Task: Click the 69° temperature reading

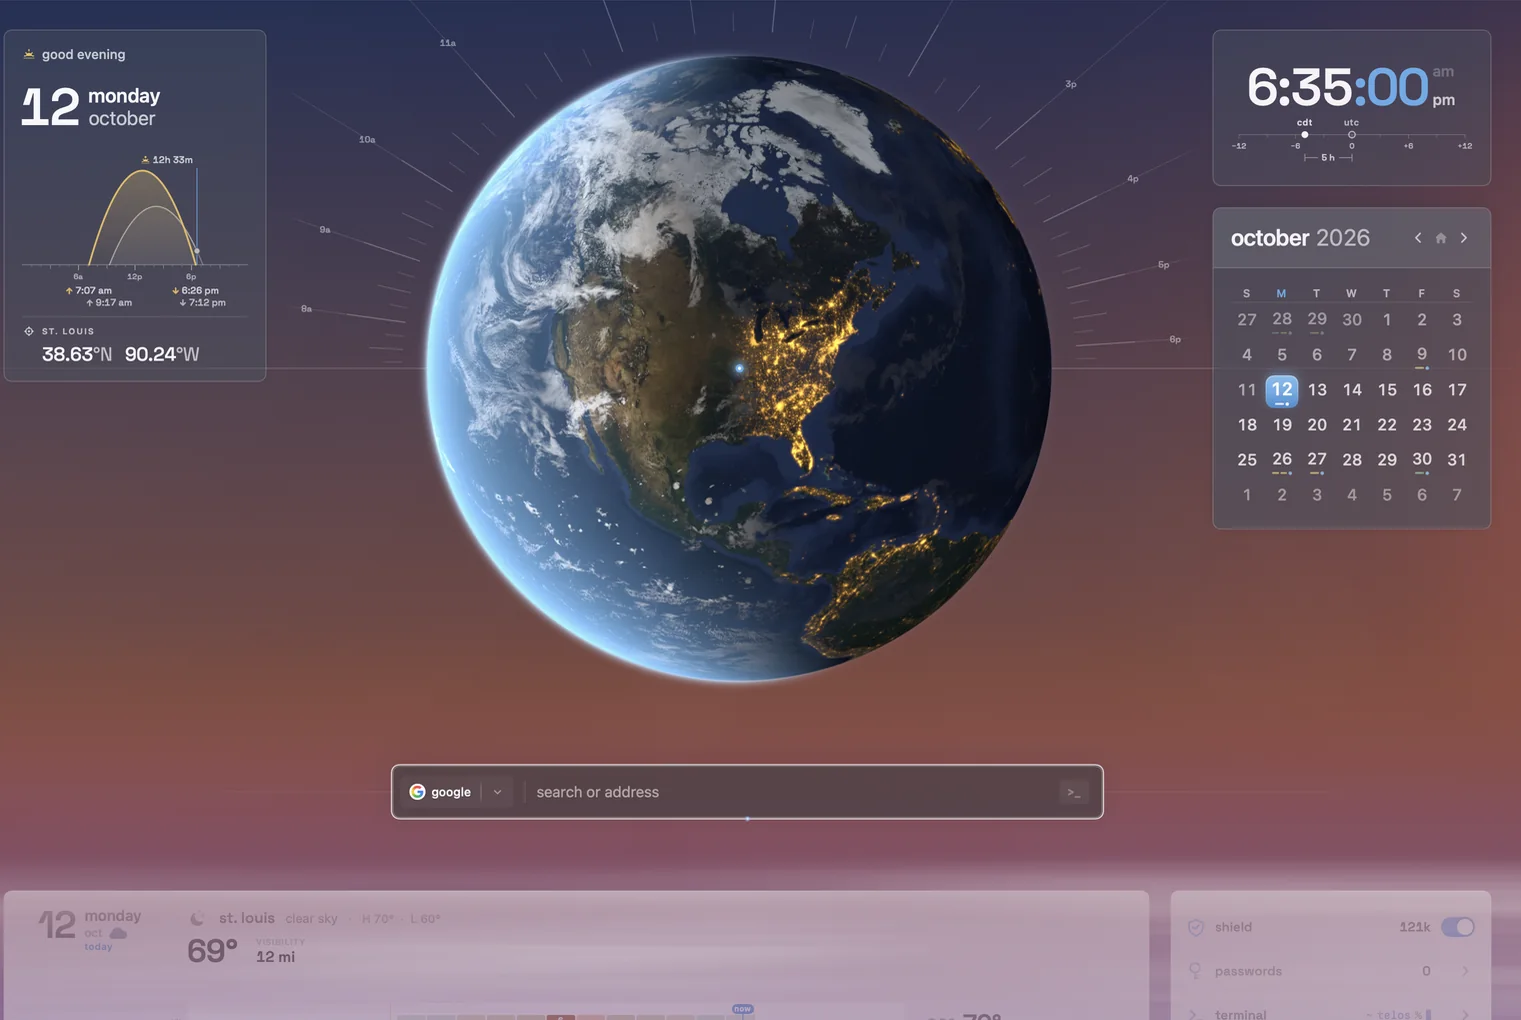Action: [x=213, y=950]
